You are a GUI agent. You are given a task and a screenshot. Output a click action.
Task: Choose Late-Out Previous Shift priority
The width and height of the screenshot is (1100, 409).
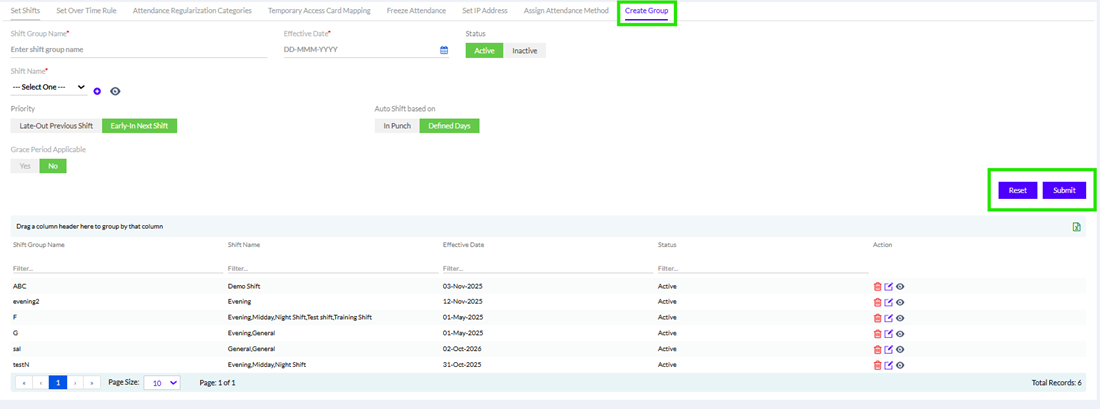[x=56, y=126]
